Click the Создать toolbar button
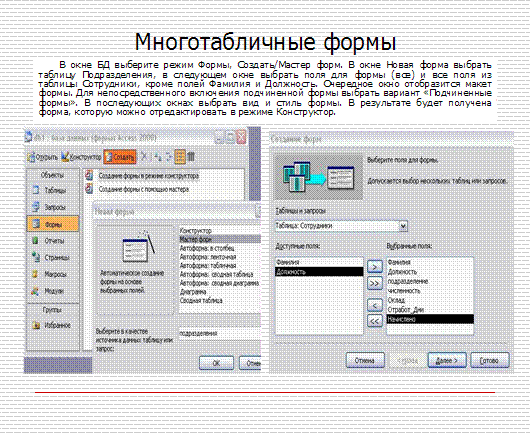 coord(120,157)
